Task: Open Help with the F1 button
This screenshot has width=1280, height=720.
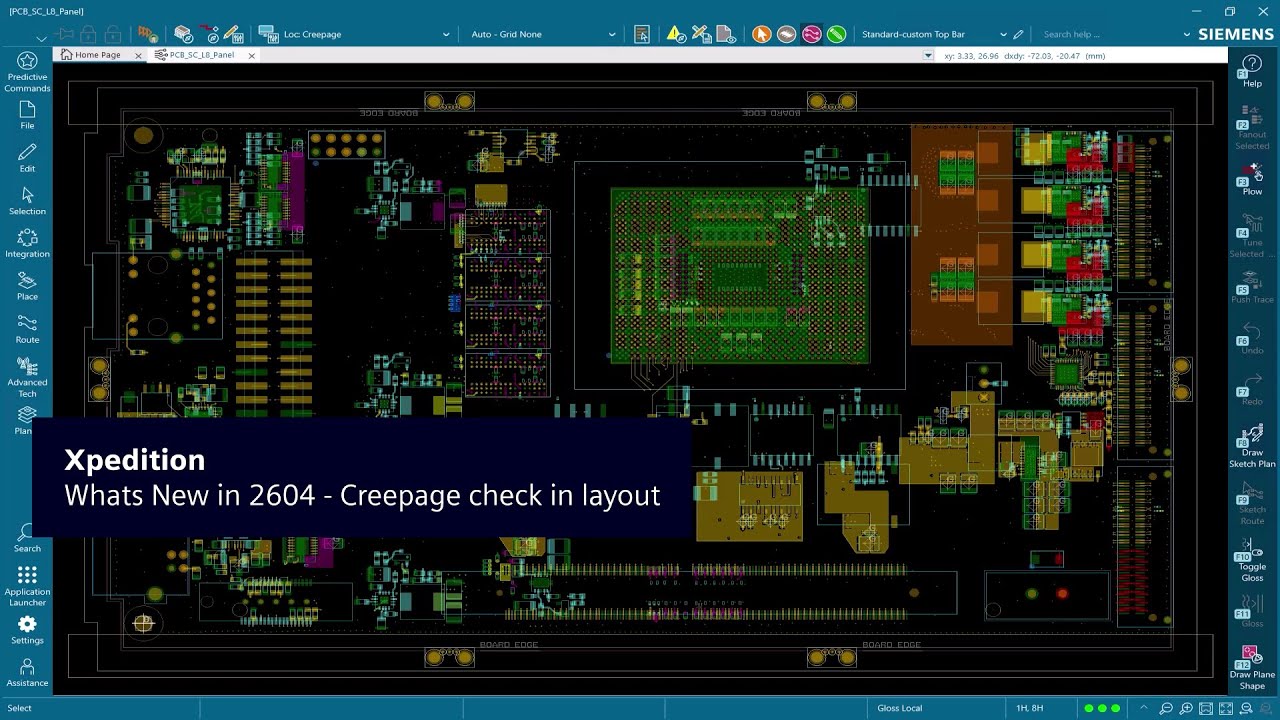Action: 1252,72
